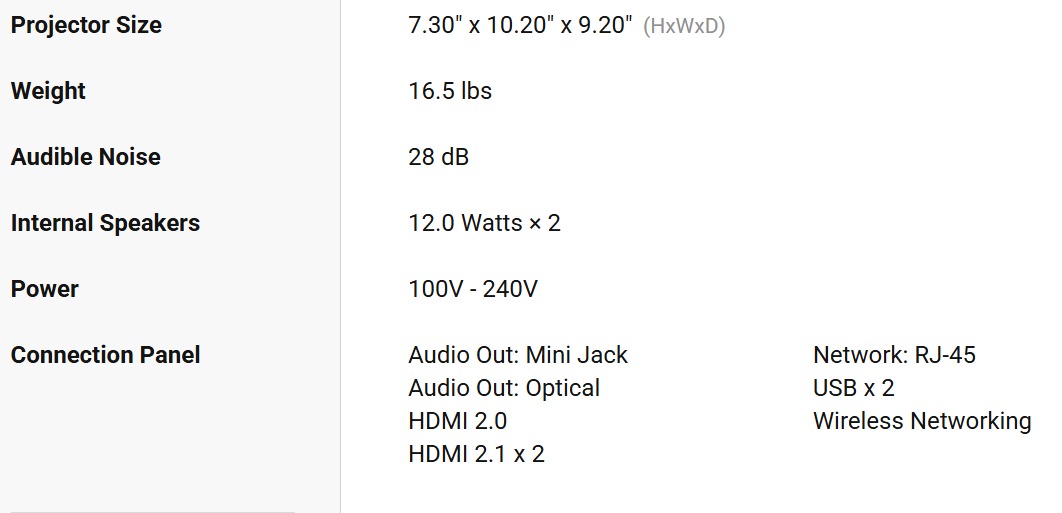This screenshot has height=513, width=1062.
Task: Select the Network: RJ-45 entry
Action: pos(894,355)
